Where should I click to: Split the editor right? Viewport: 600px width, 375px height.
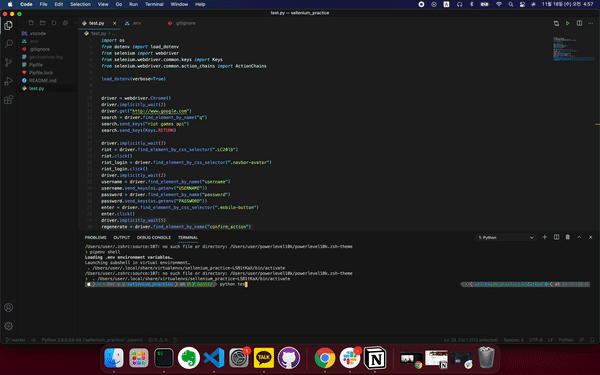579,23
